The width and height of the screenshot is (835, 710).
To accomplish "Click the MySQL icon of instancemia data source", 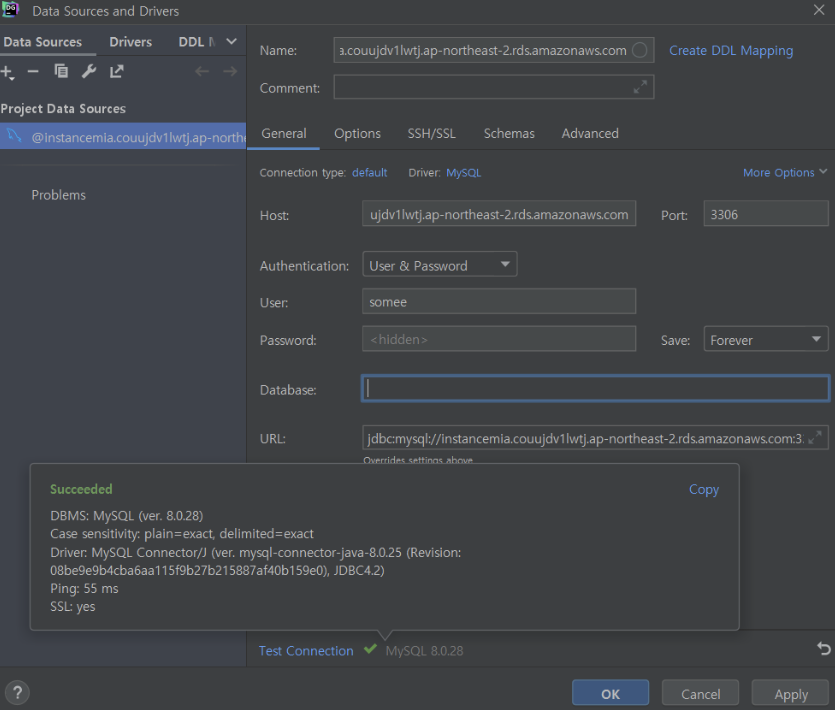I will 14,136.
